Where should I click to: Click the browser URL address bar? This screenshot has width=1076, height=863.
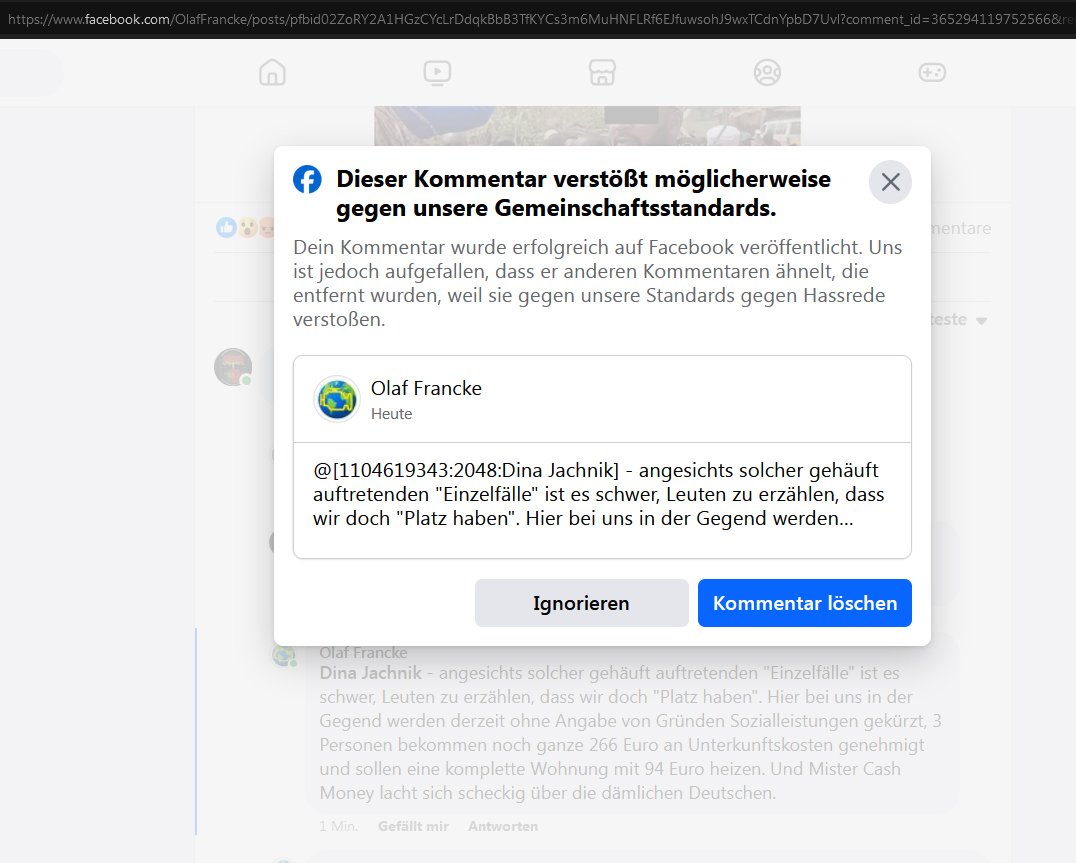pos(538,19)
